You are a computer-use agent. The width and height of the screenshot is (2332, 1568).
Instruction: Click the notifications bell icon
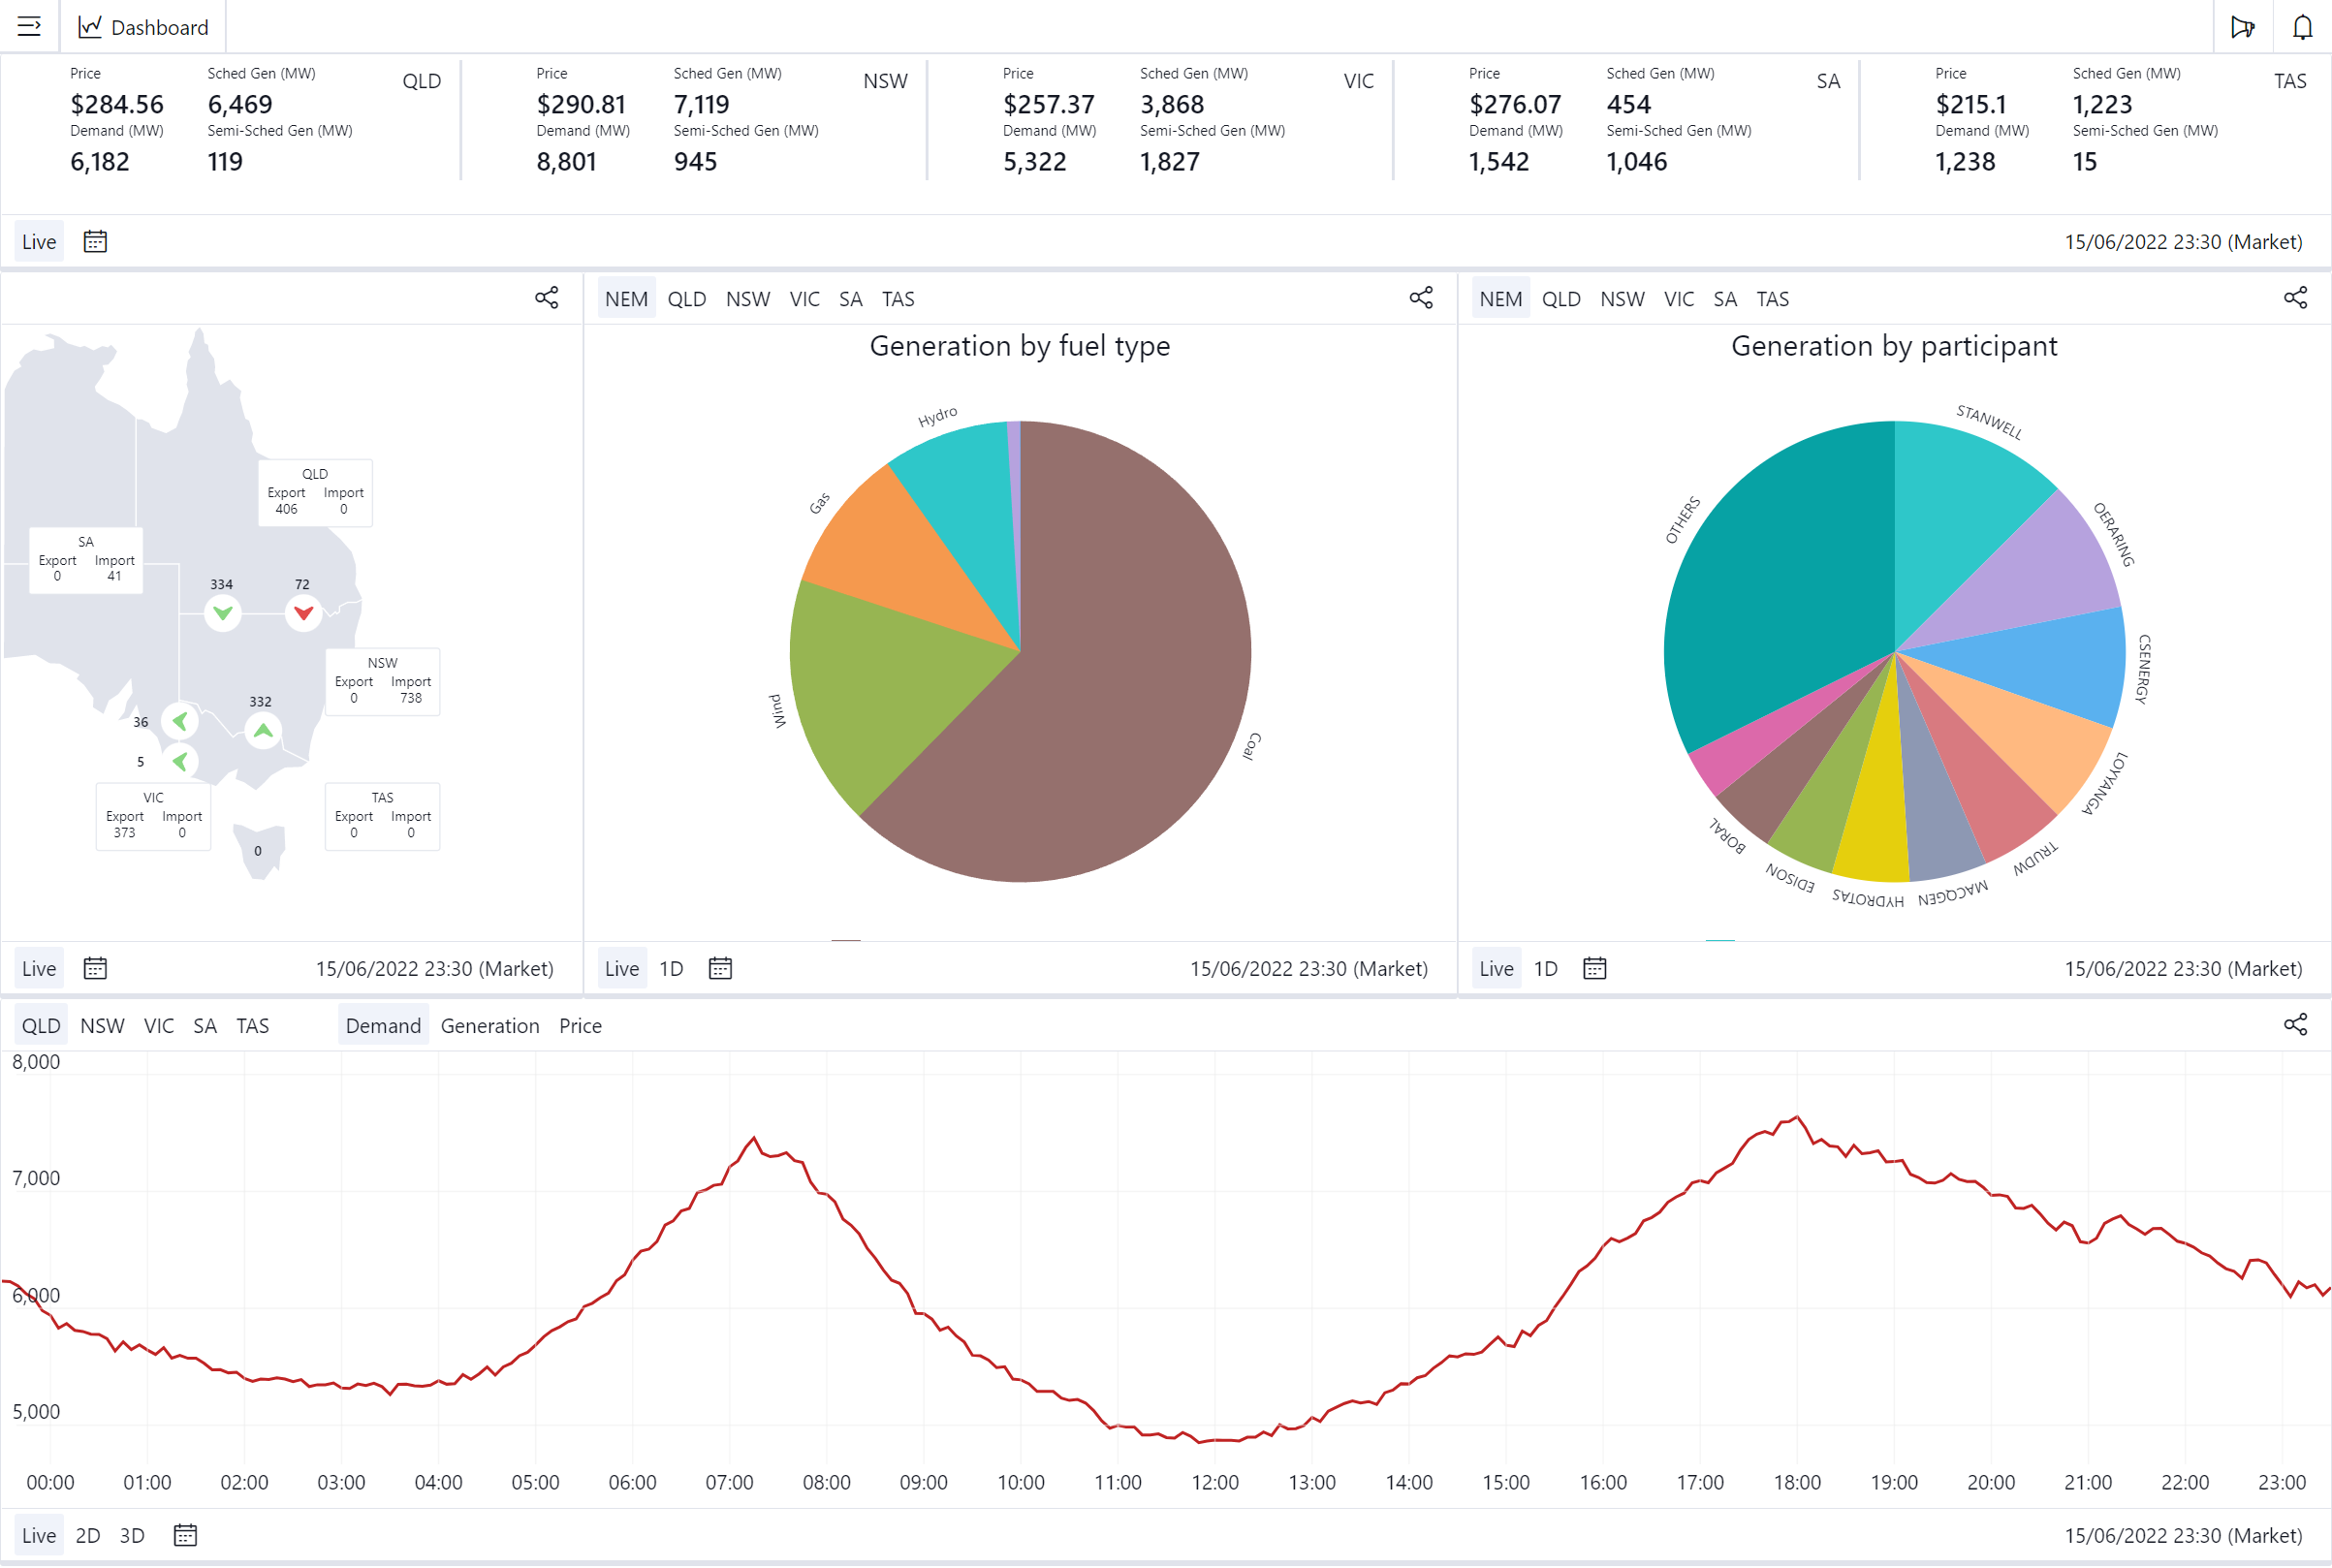pos(2302,27)
